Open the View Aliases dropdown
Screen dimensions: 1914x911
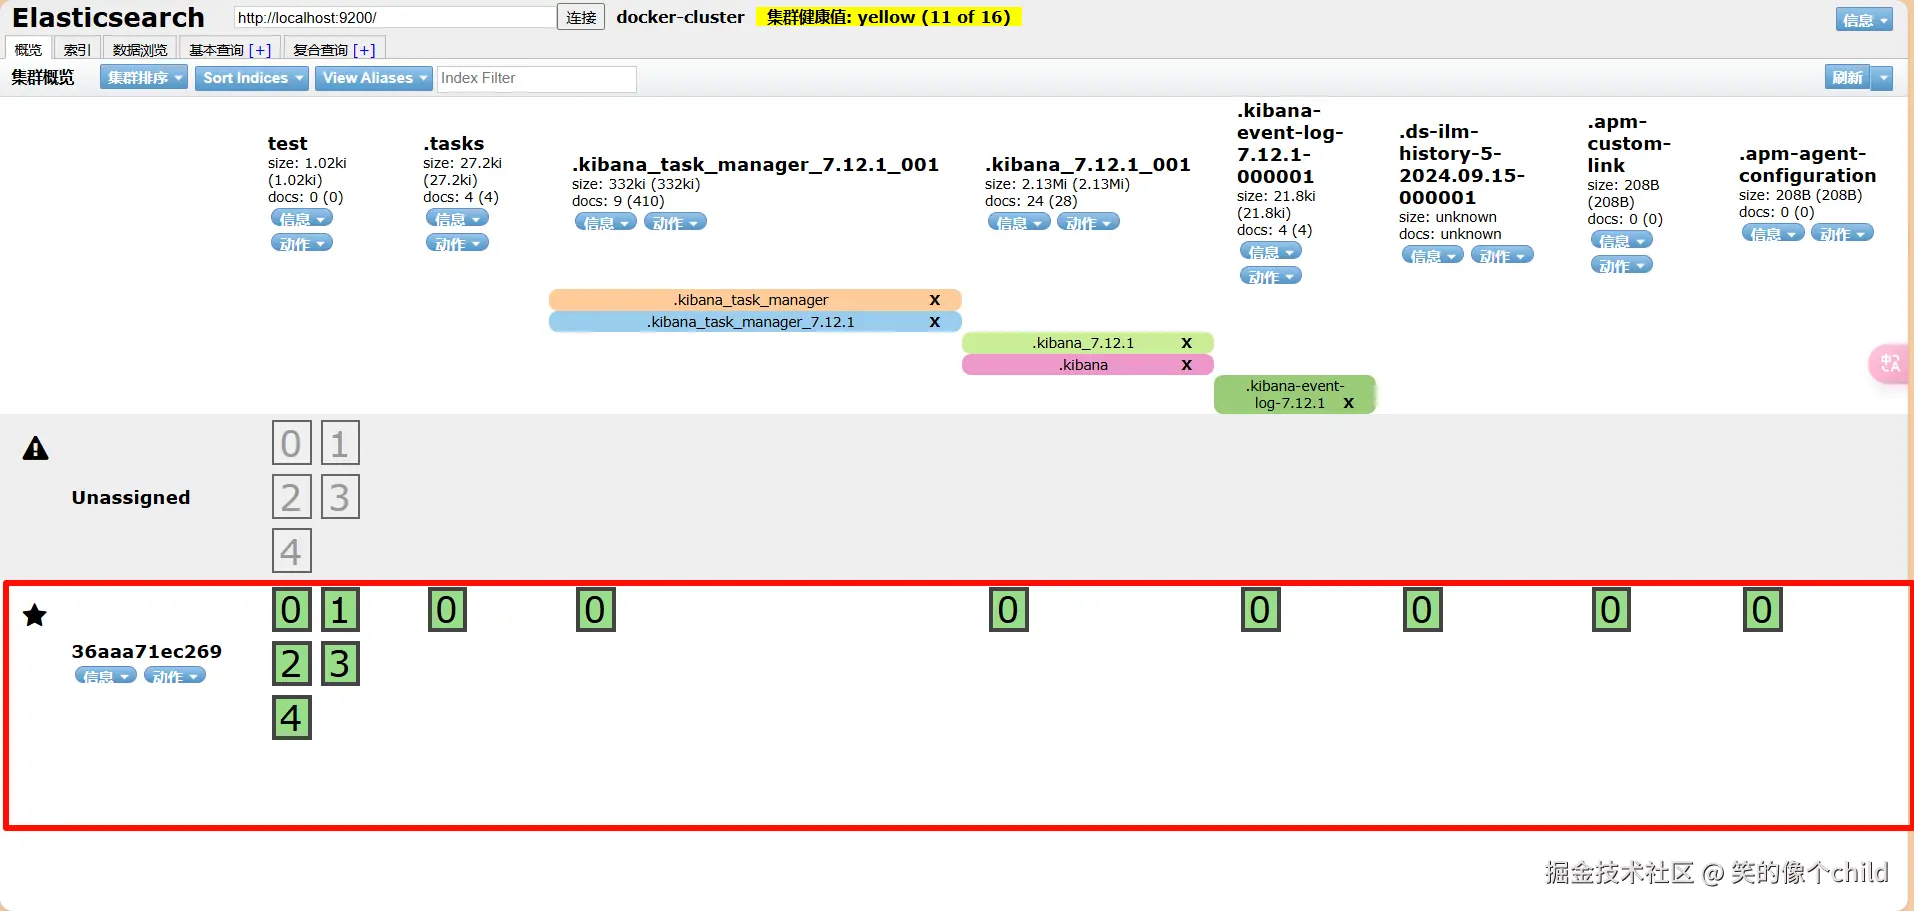pyautogui.click(x=374, y=78)
